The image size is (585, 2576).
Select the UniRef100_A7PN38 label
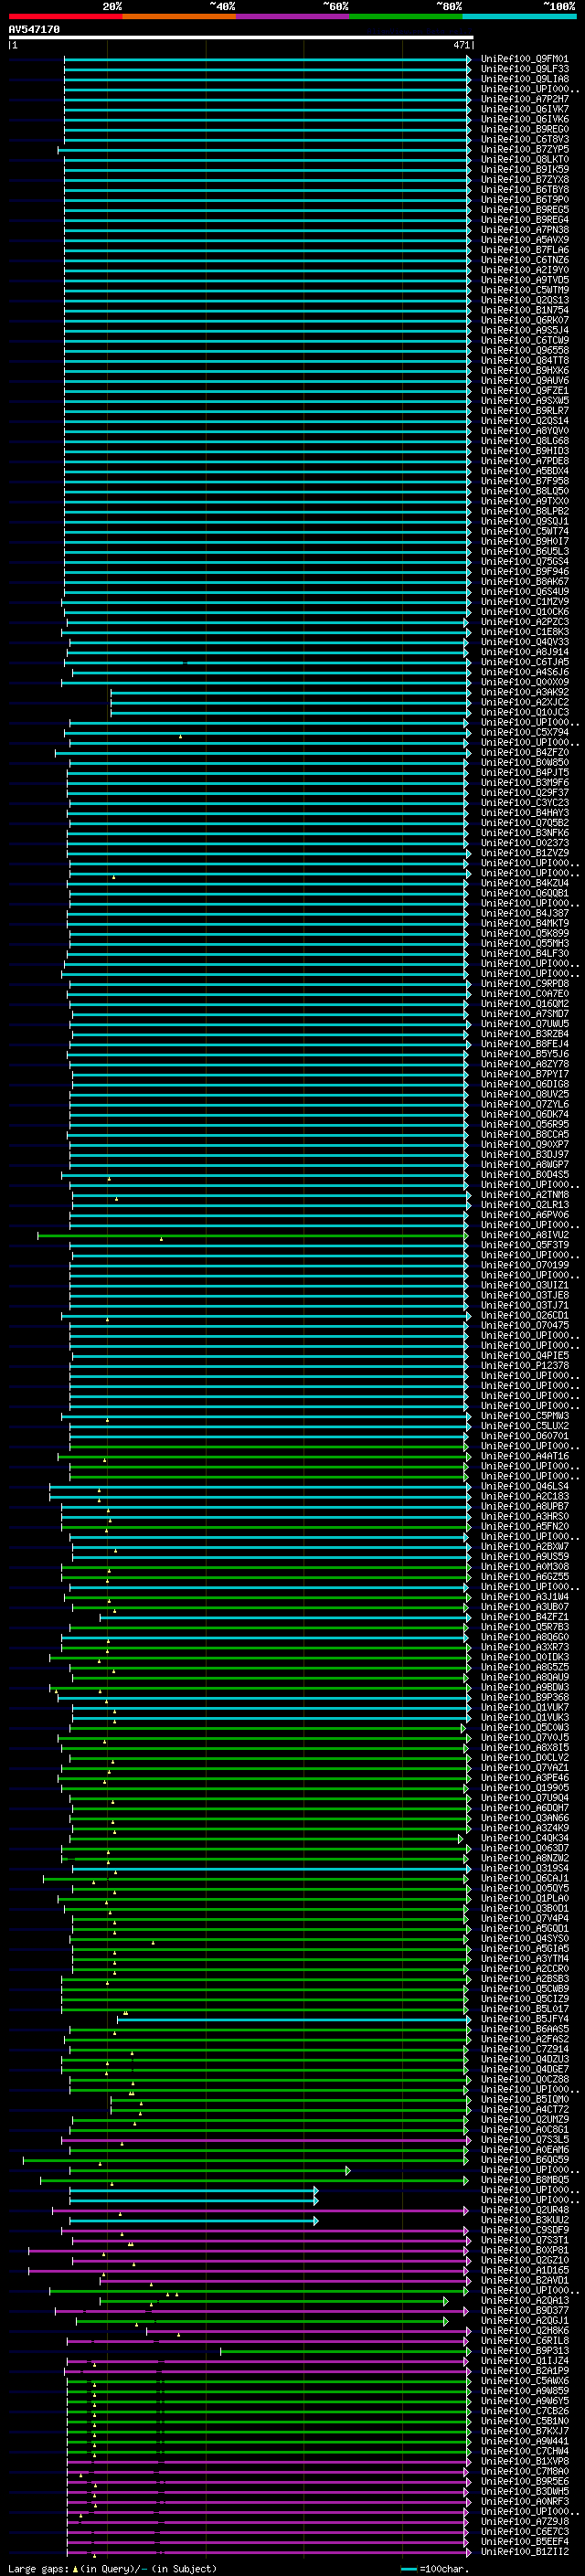(x=524, y=230)
